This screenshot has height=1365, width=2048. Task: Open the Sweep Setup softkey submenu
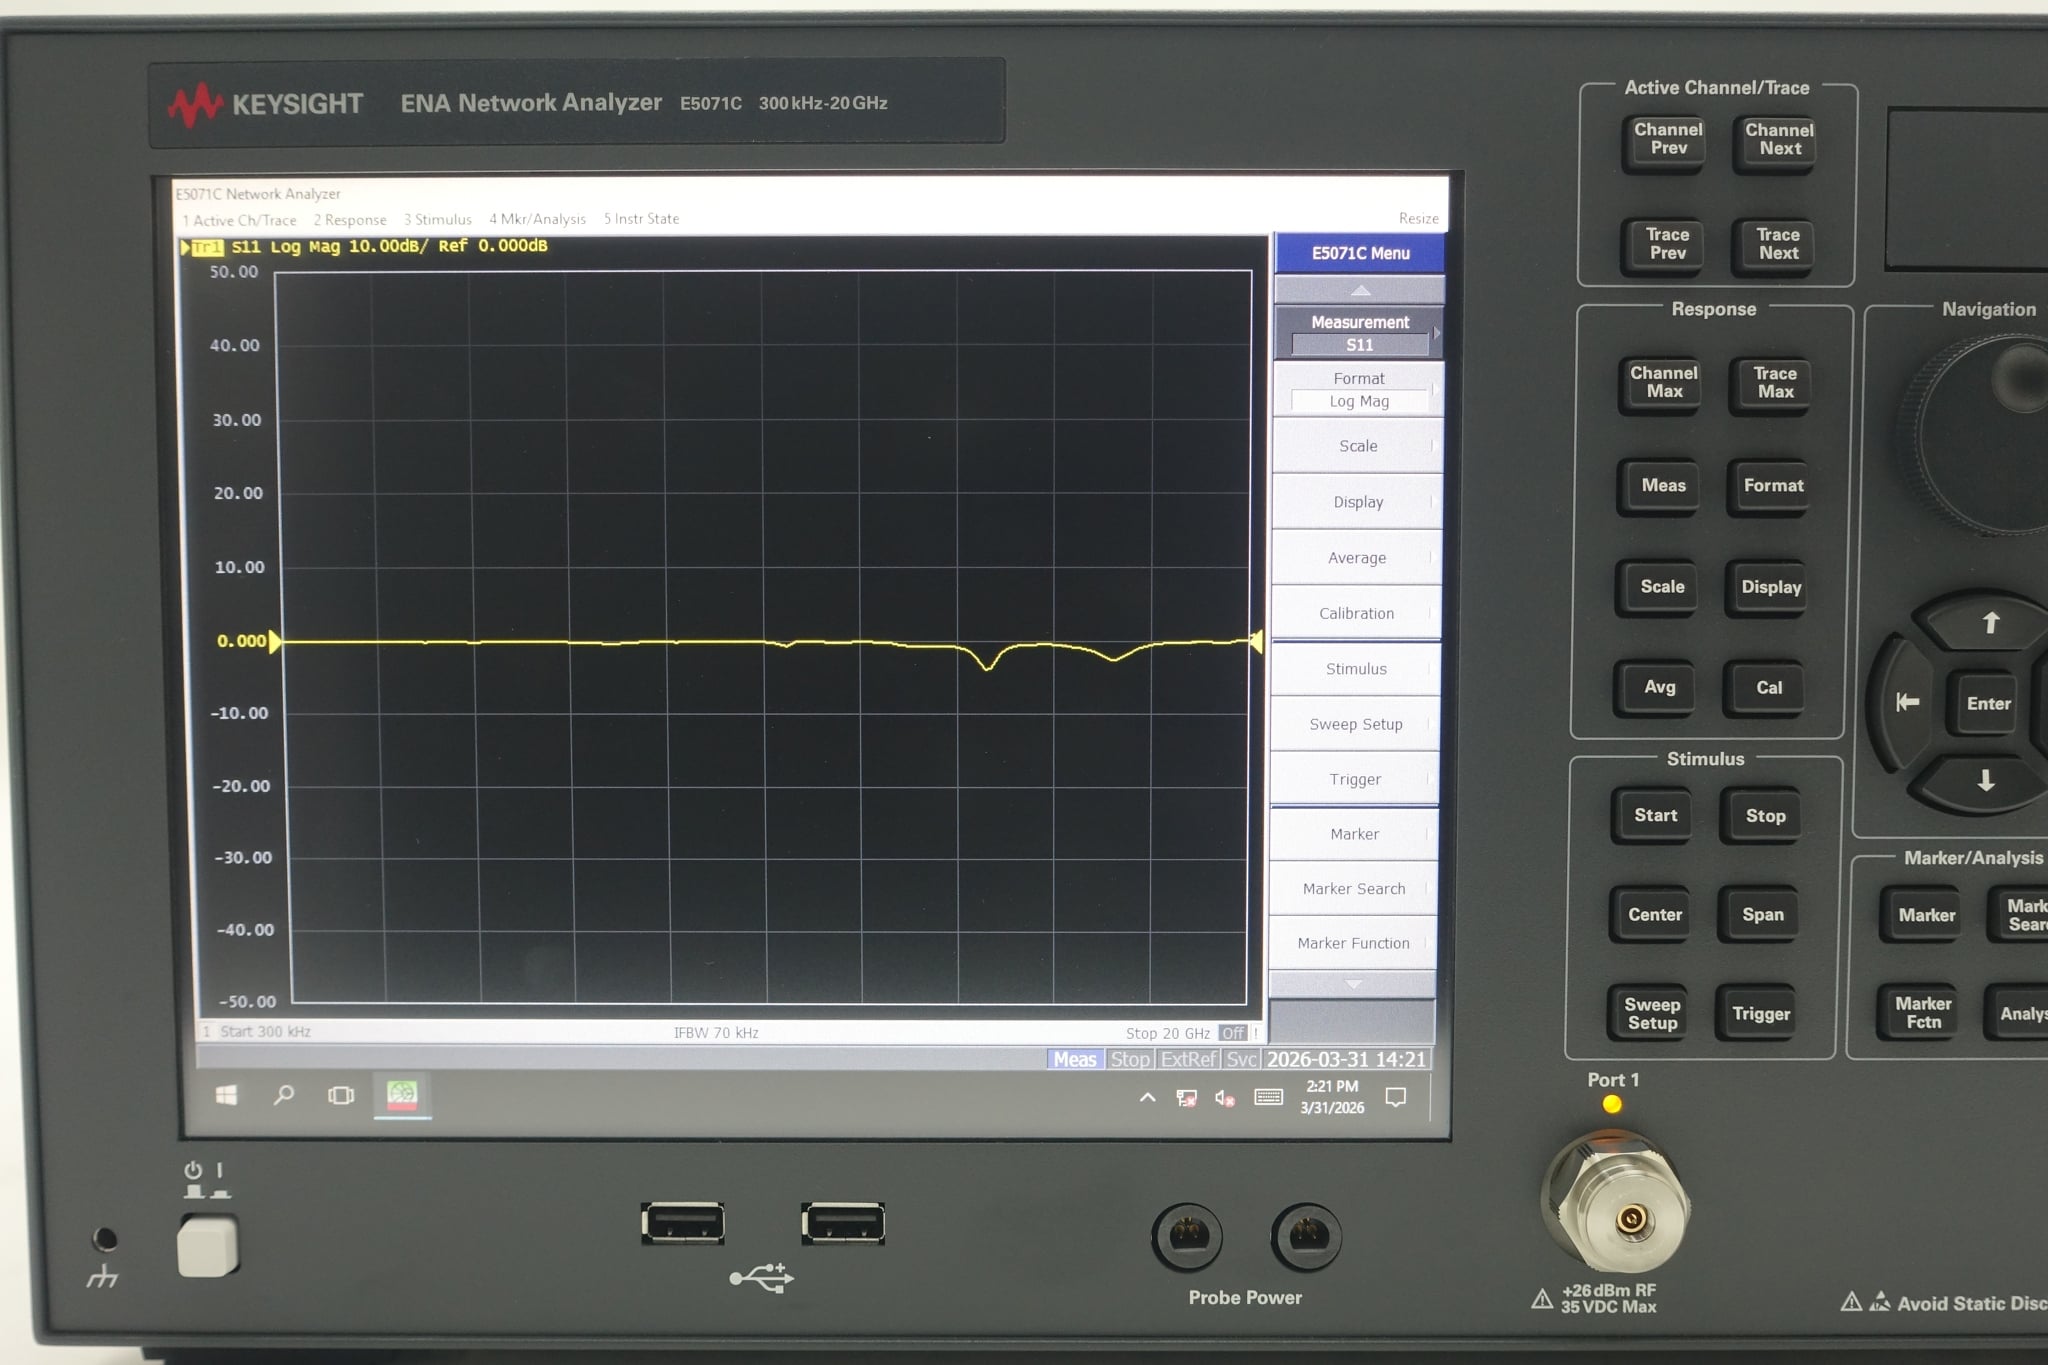click(1355, 724)
